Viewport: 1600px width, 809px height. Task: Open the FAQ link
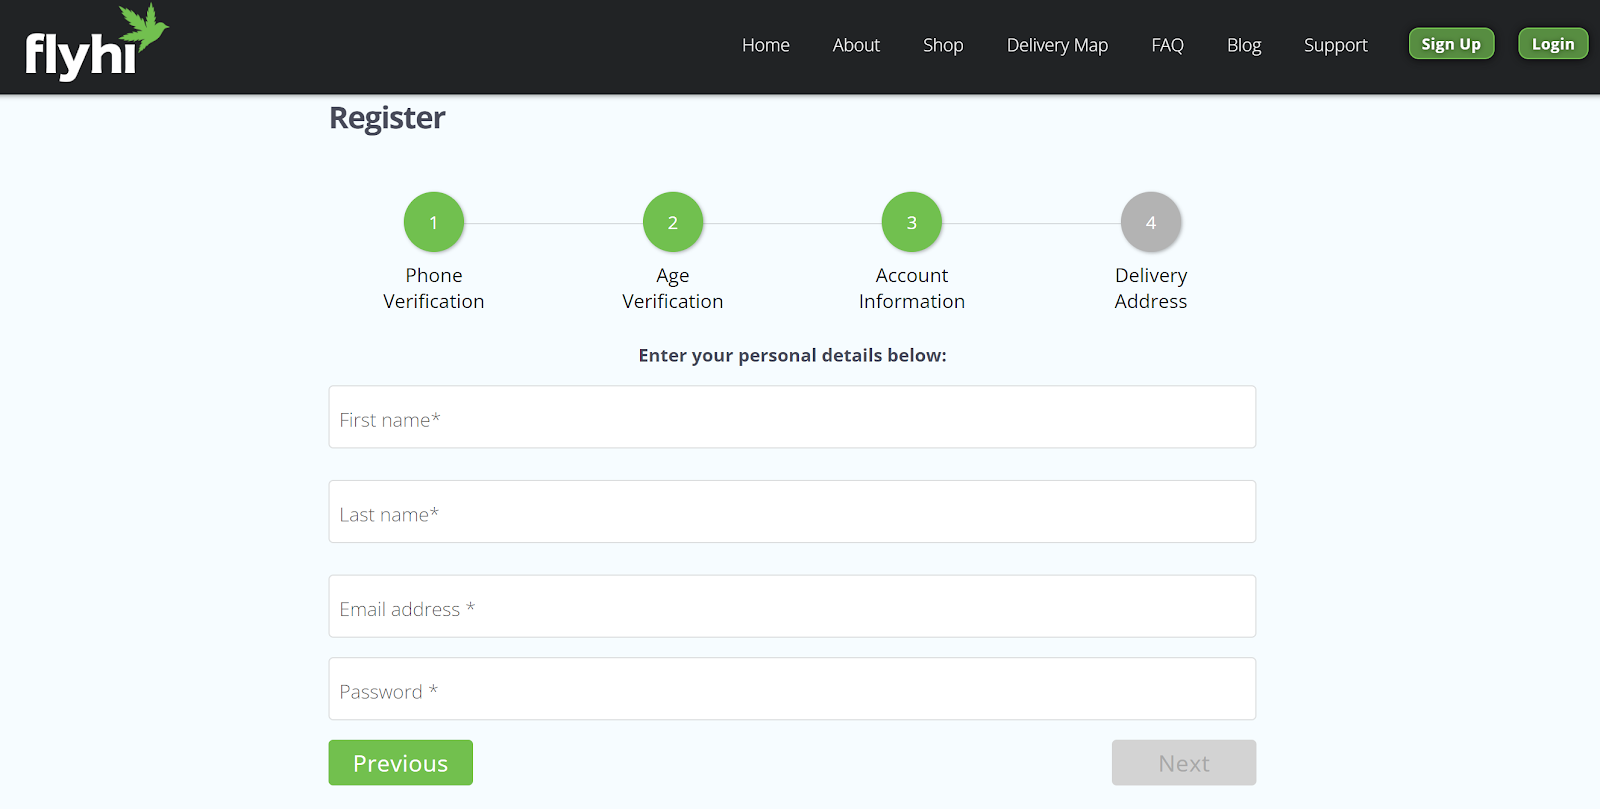point(1167,45)
